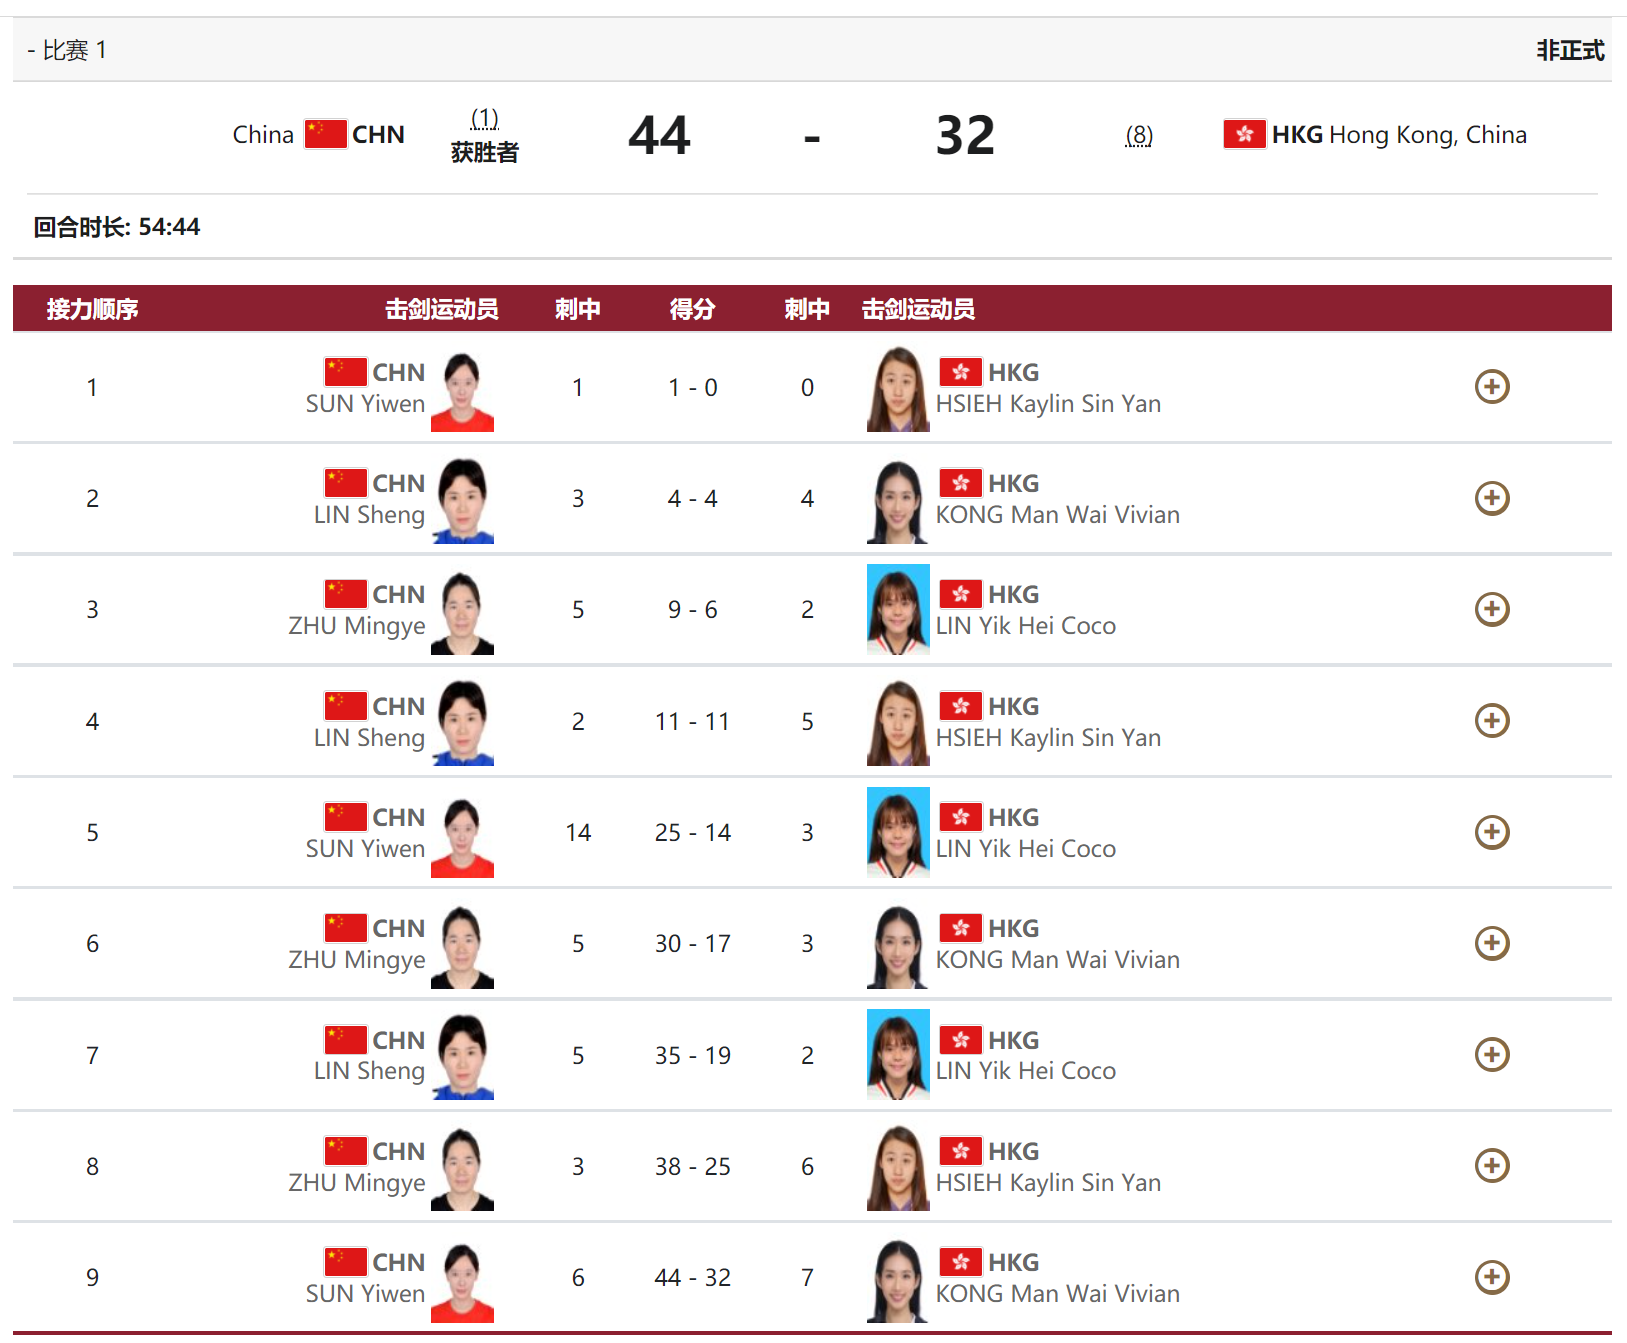Viewport: 1627px width, 1343px height.
Task: Click SUN Yiwen's photo in relay bout 1
Action: coord(462,390)
